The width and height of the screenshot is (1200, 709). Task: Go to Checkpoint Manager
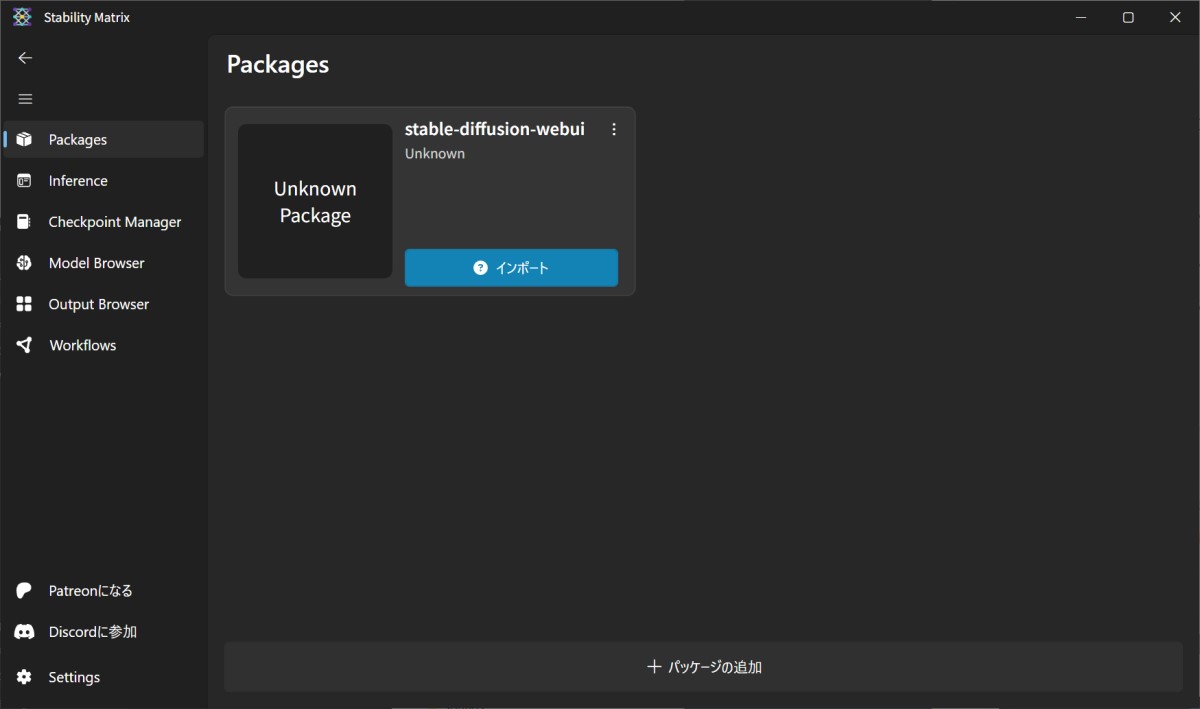click(104, 222)
